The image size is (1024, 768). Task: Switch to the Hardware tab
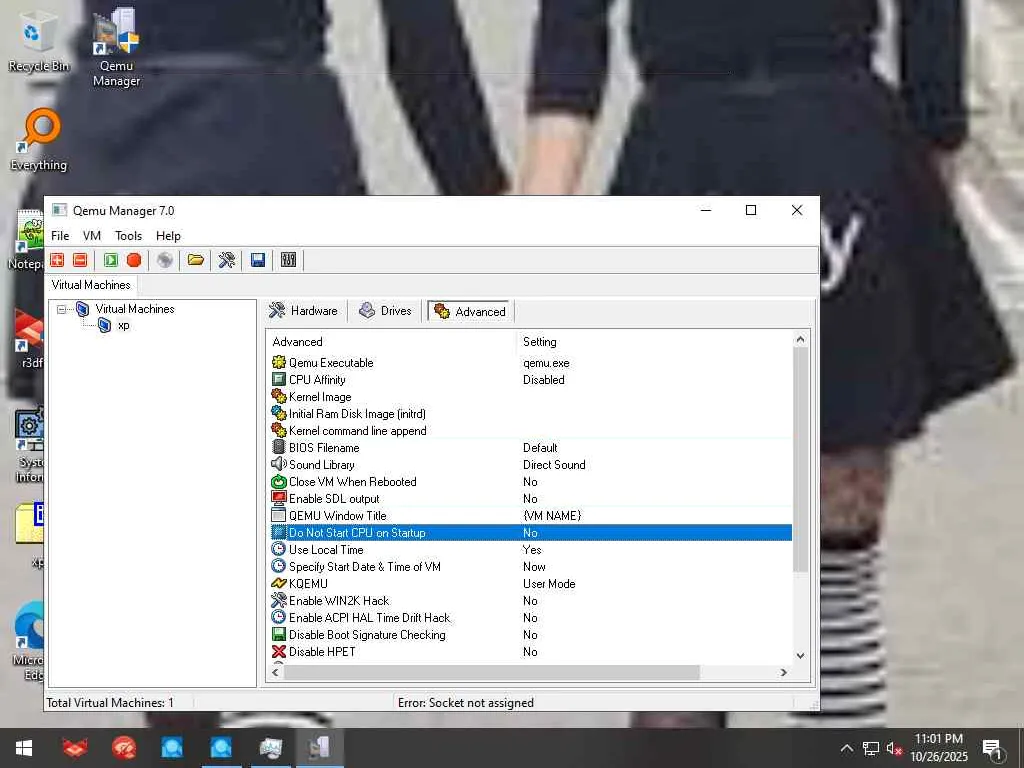pos(304,311)
